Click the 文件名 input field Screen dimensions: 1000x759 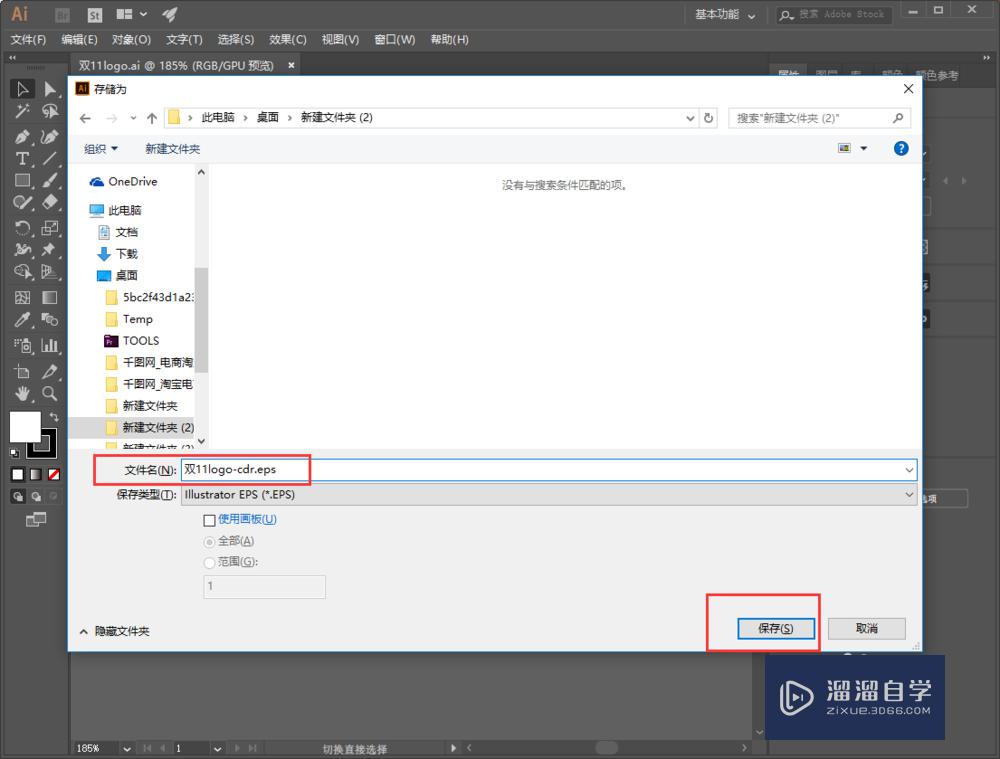548,470
